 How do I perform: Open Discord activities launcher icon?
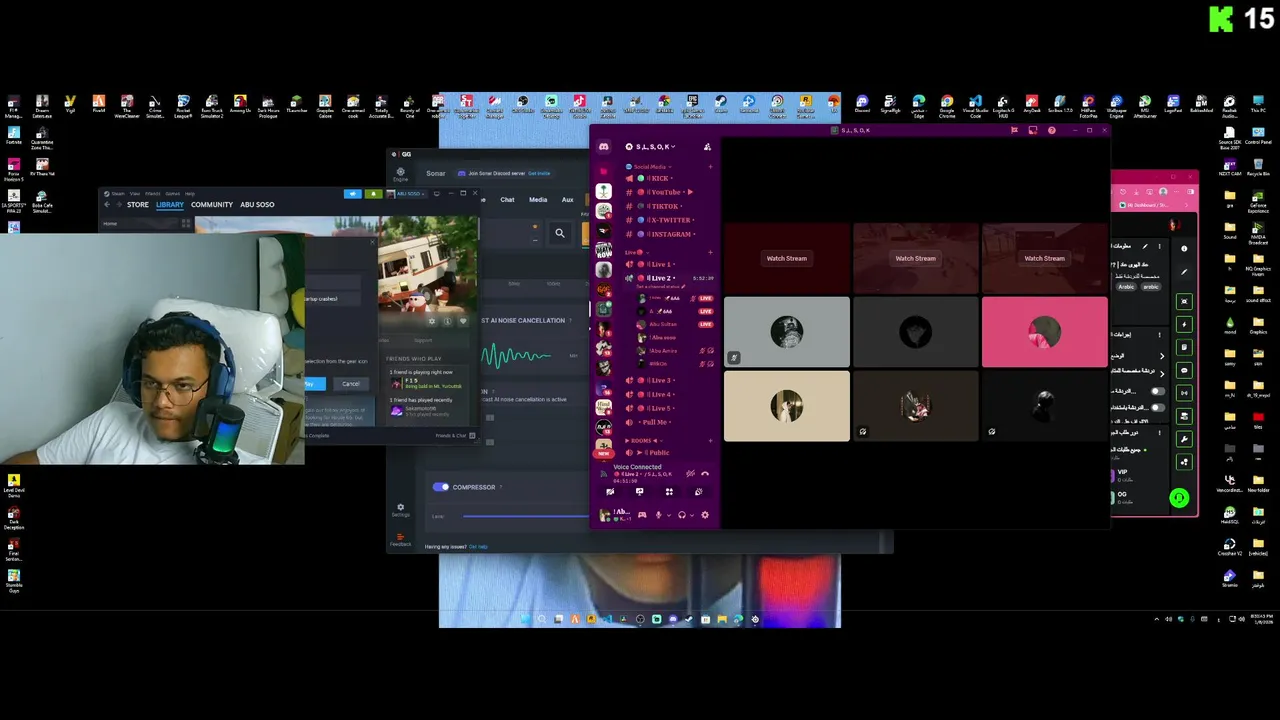[x=669, y=492]
